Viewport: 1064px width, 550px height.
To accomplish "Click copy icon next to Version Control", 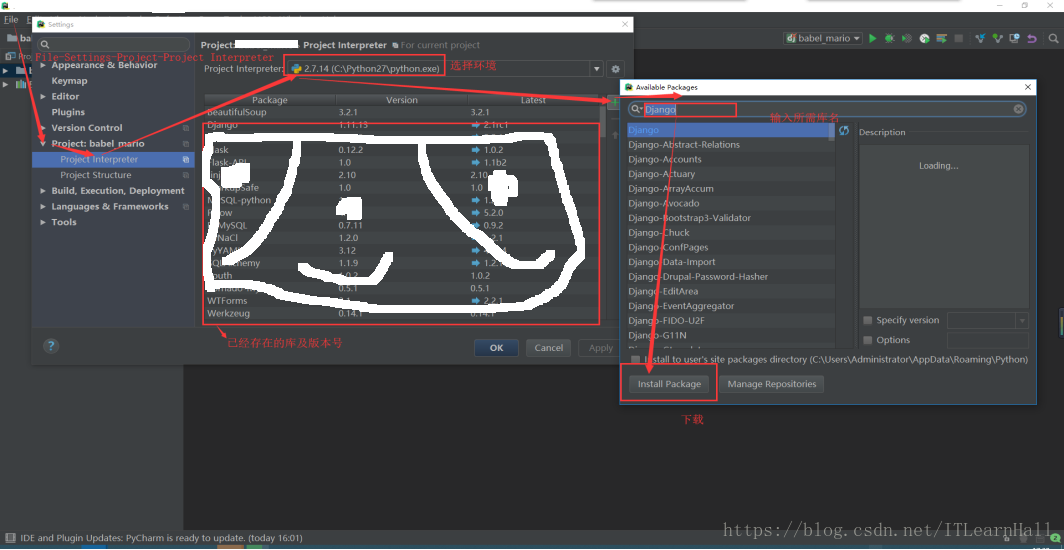I will (186, 128).
